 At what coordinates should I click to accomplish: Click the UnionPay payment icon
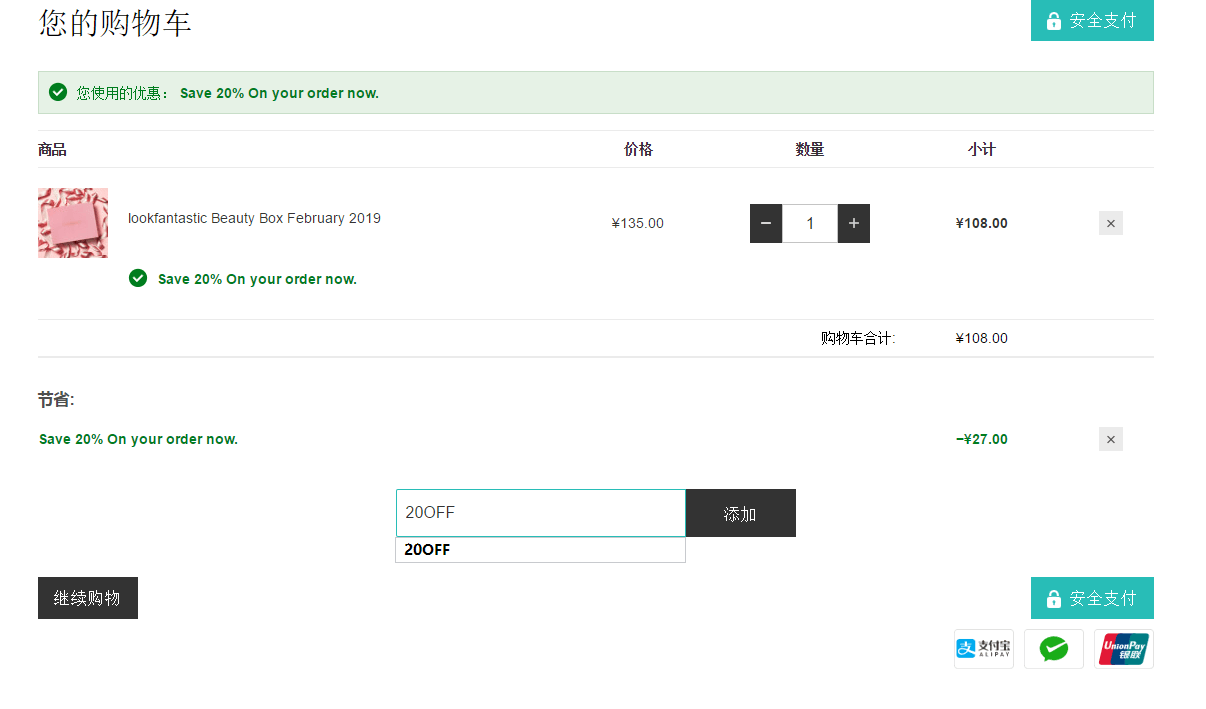pos(1124,649)
